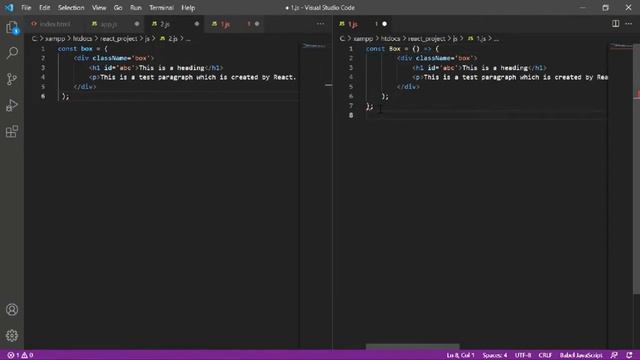
Task: Click the feedback icon in status bar
Action: [x=614, y=355]
